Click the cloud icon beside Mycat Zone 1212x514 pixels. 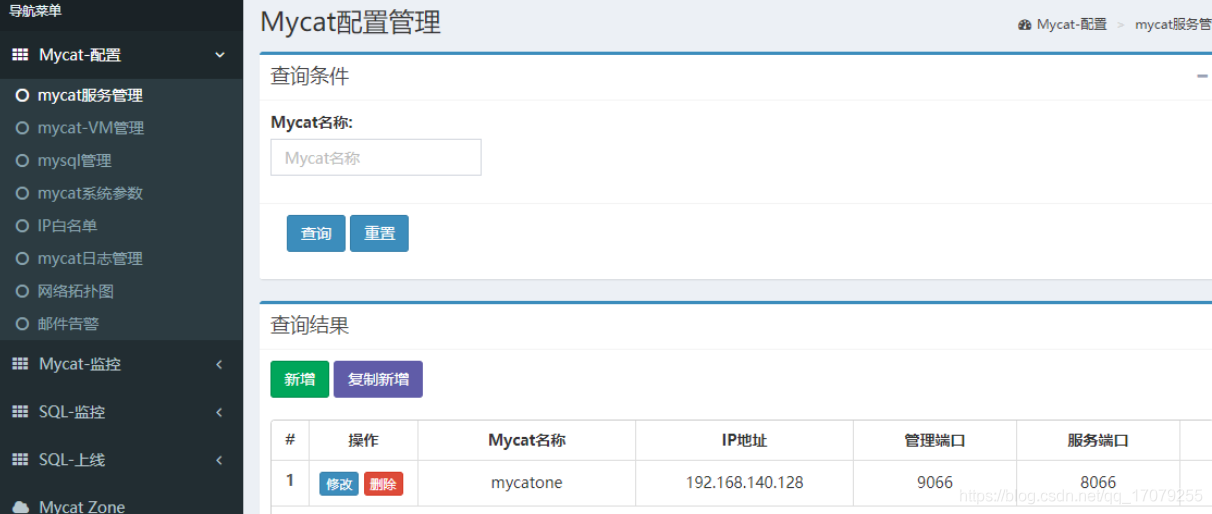coord(20,507)
